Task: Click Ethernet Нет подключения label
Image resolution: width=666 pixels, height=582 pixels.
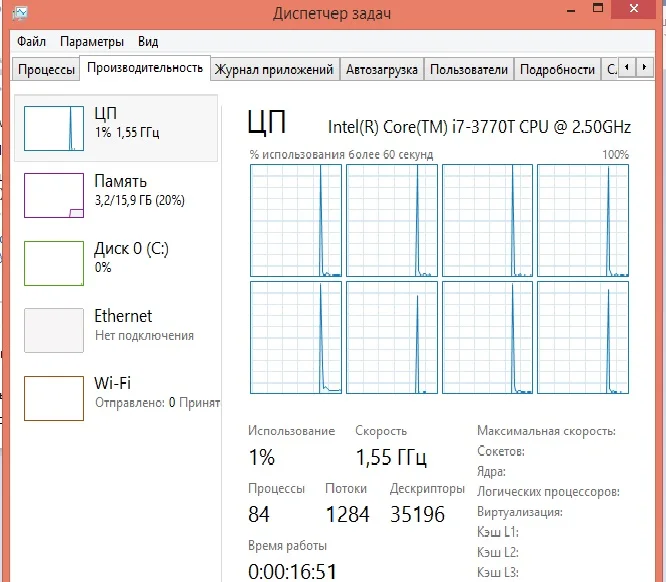Action: [144, 325]
